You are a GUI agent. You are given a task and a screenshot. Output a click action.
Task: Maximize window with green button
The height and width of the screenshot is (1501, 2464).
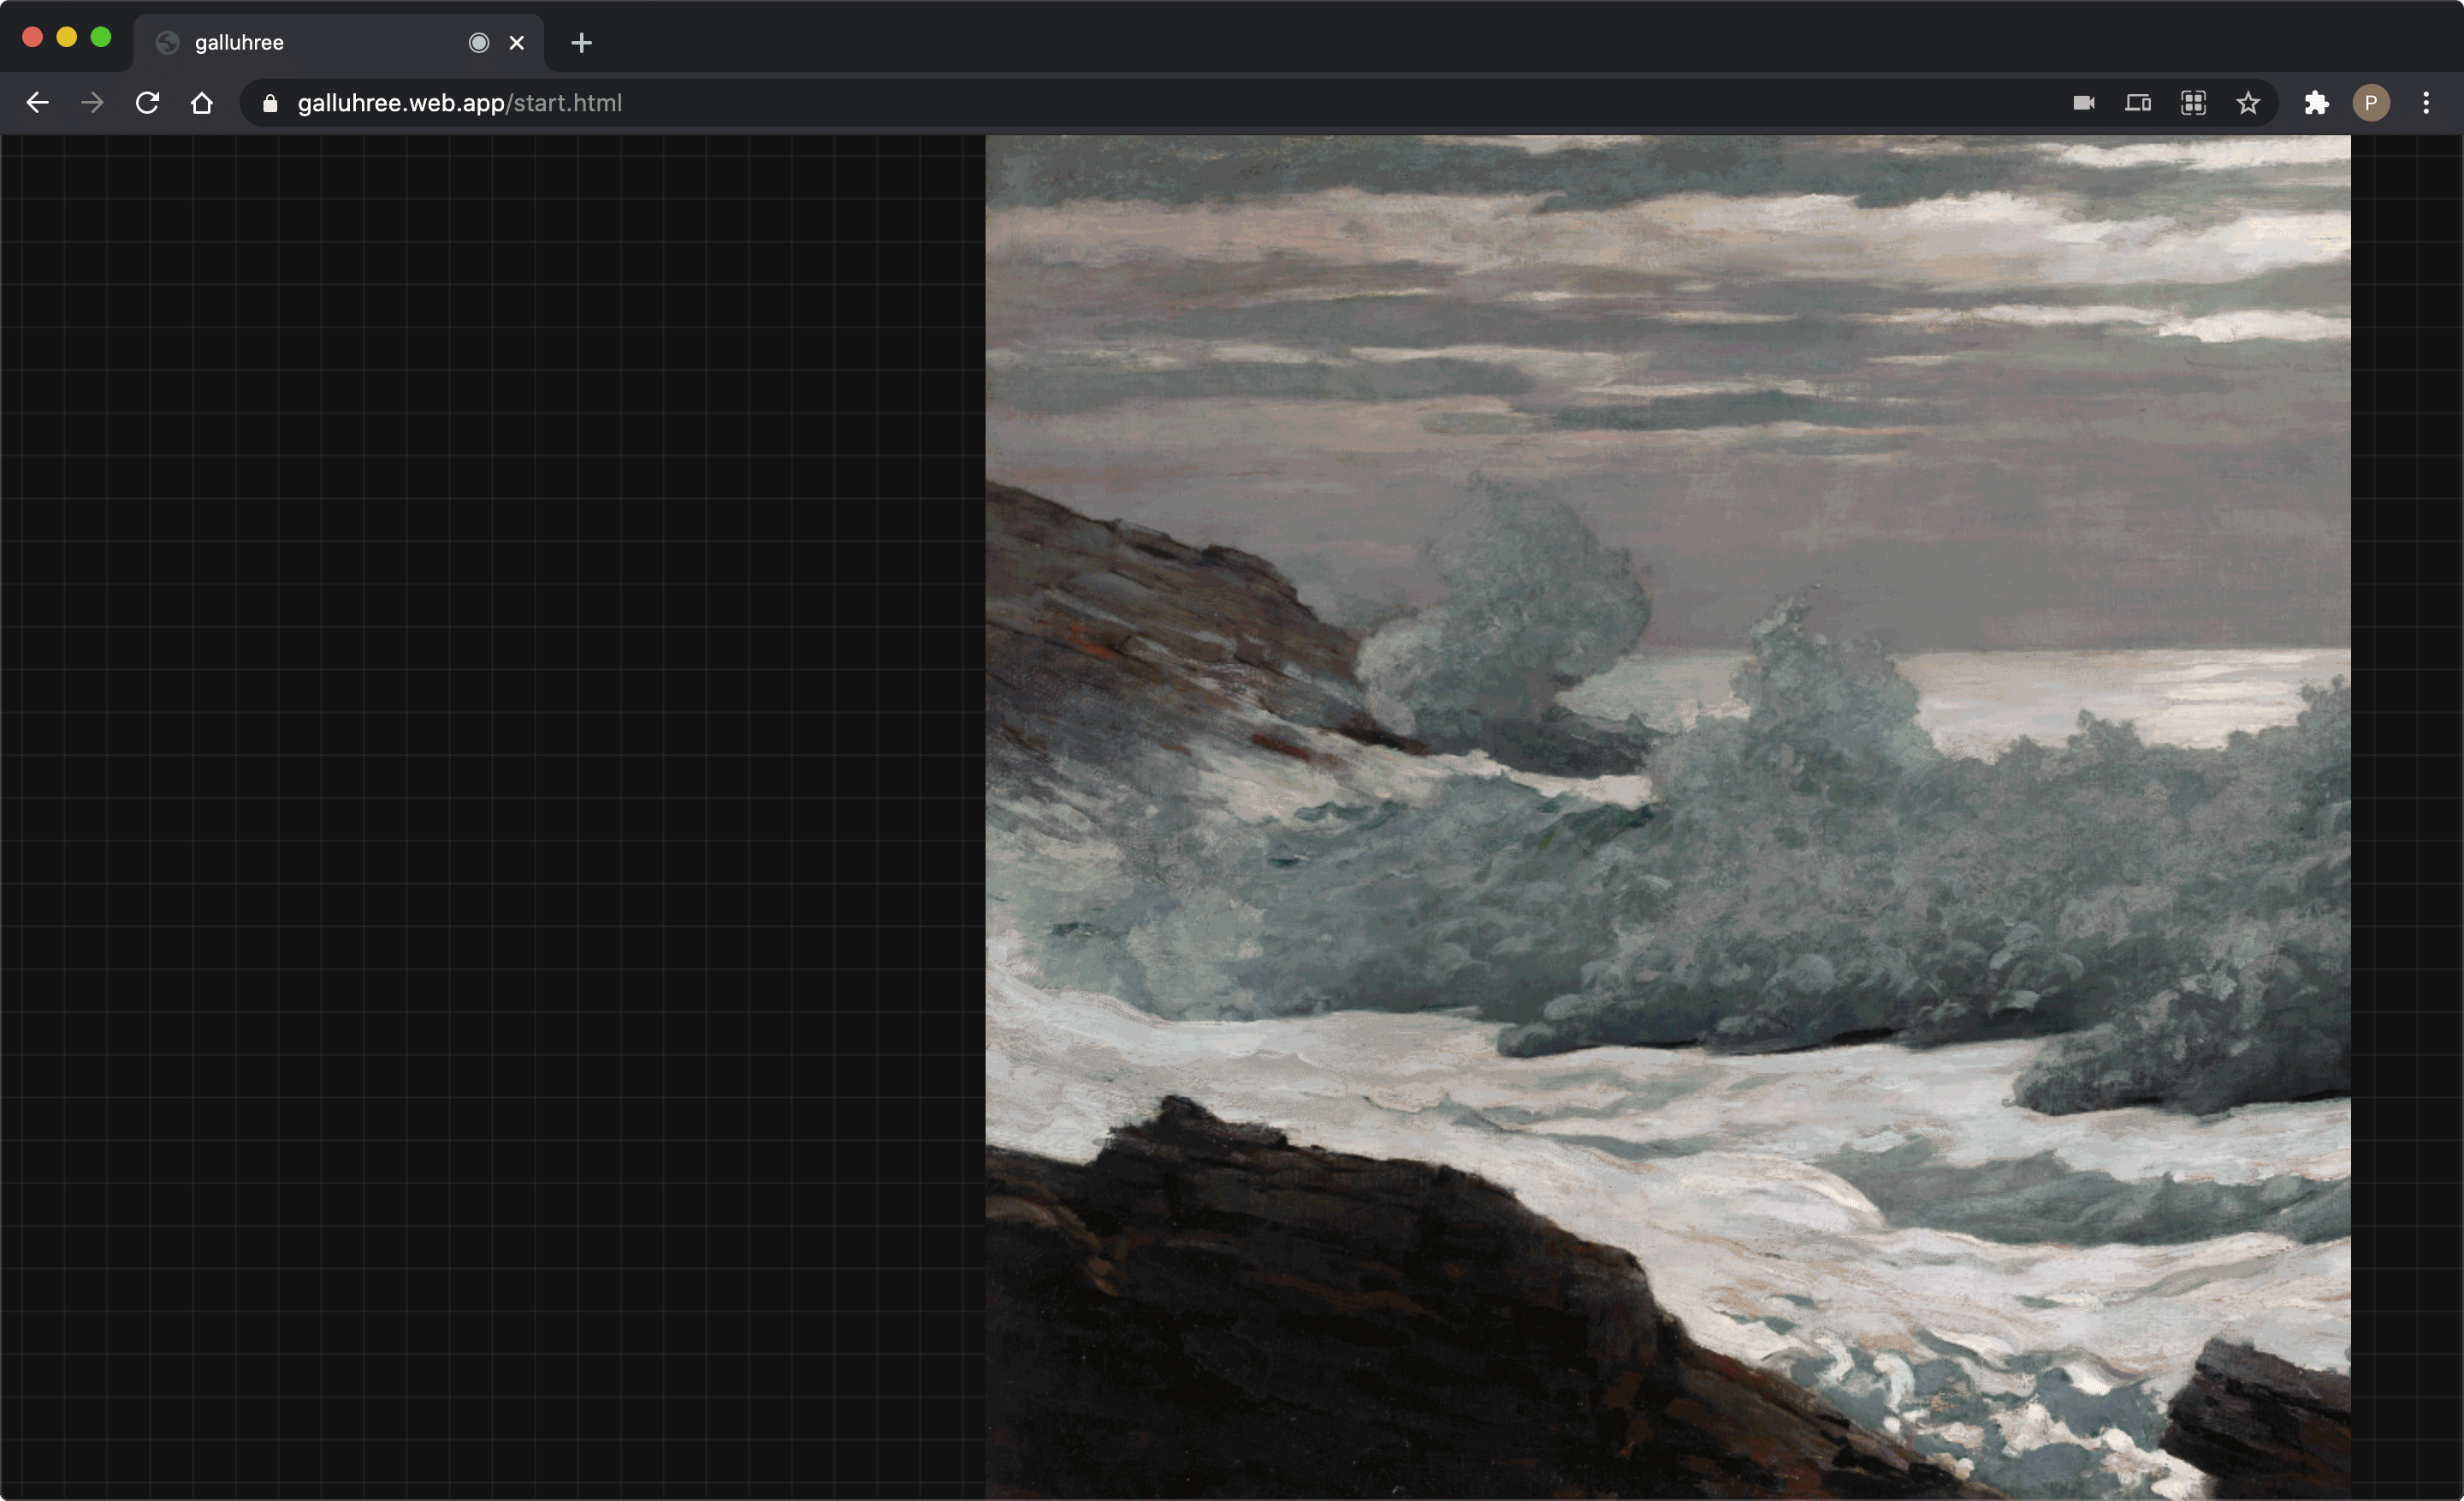coord(101,37)
